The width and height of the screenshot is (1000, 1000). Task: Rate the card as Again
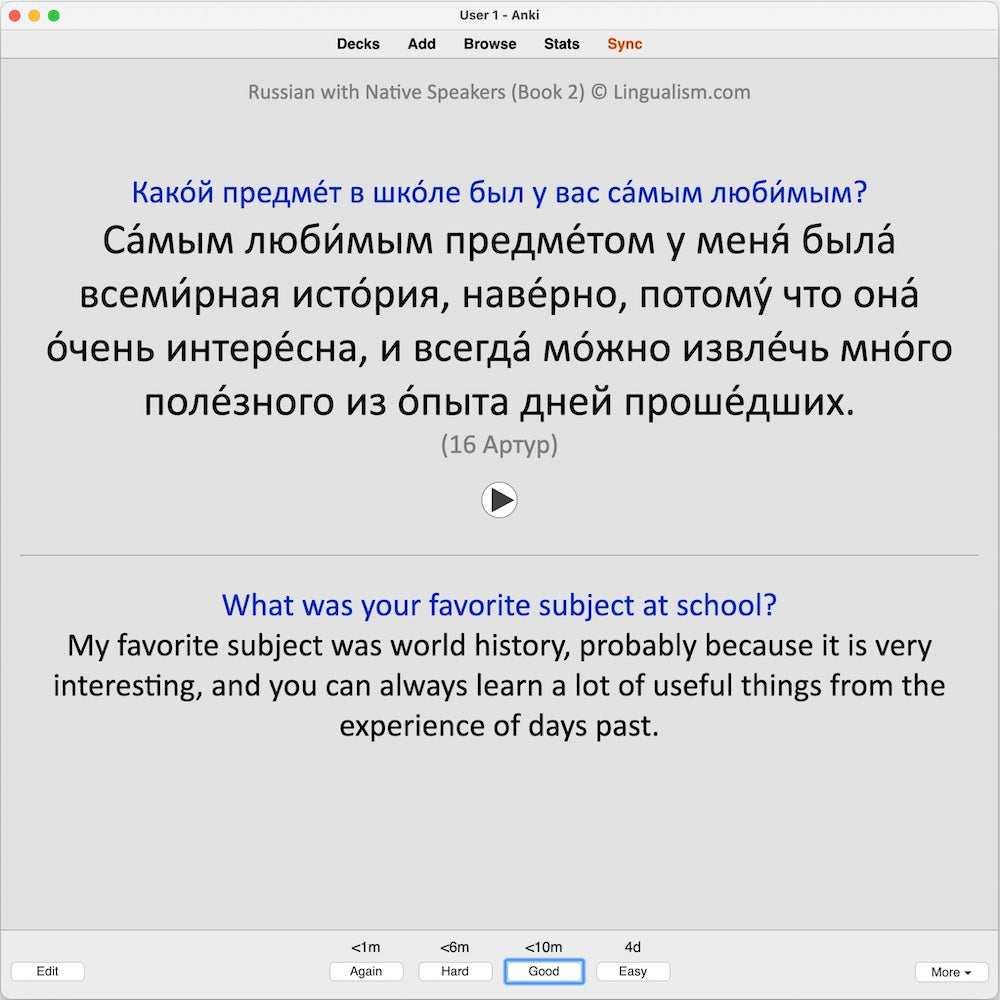click(366, 971)
